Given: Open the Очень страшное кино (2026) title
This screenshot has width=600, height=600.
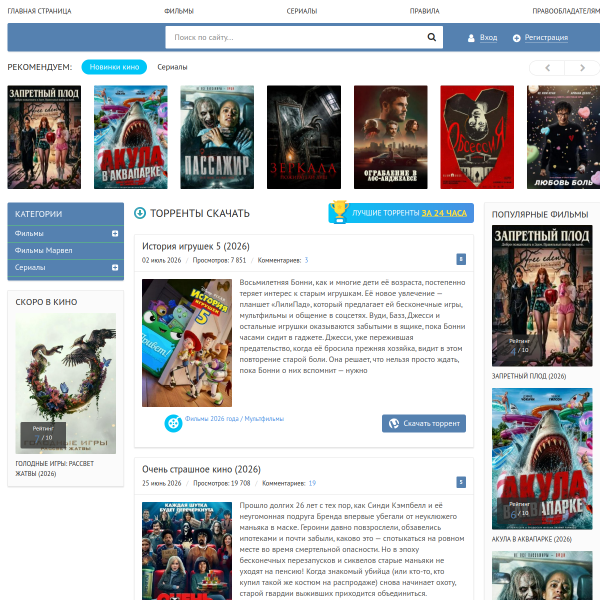Looking at the screenshot, I should coord(201,469).
